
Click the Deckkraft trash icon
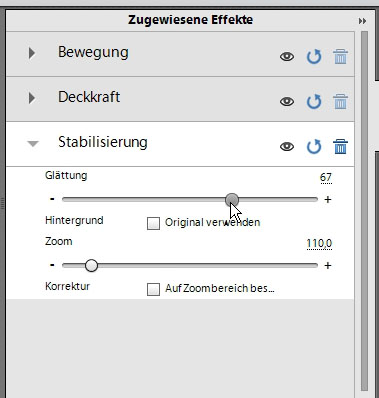pyautogui.click(x=340, y=101)
